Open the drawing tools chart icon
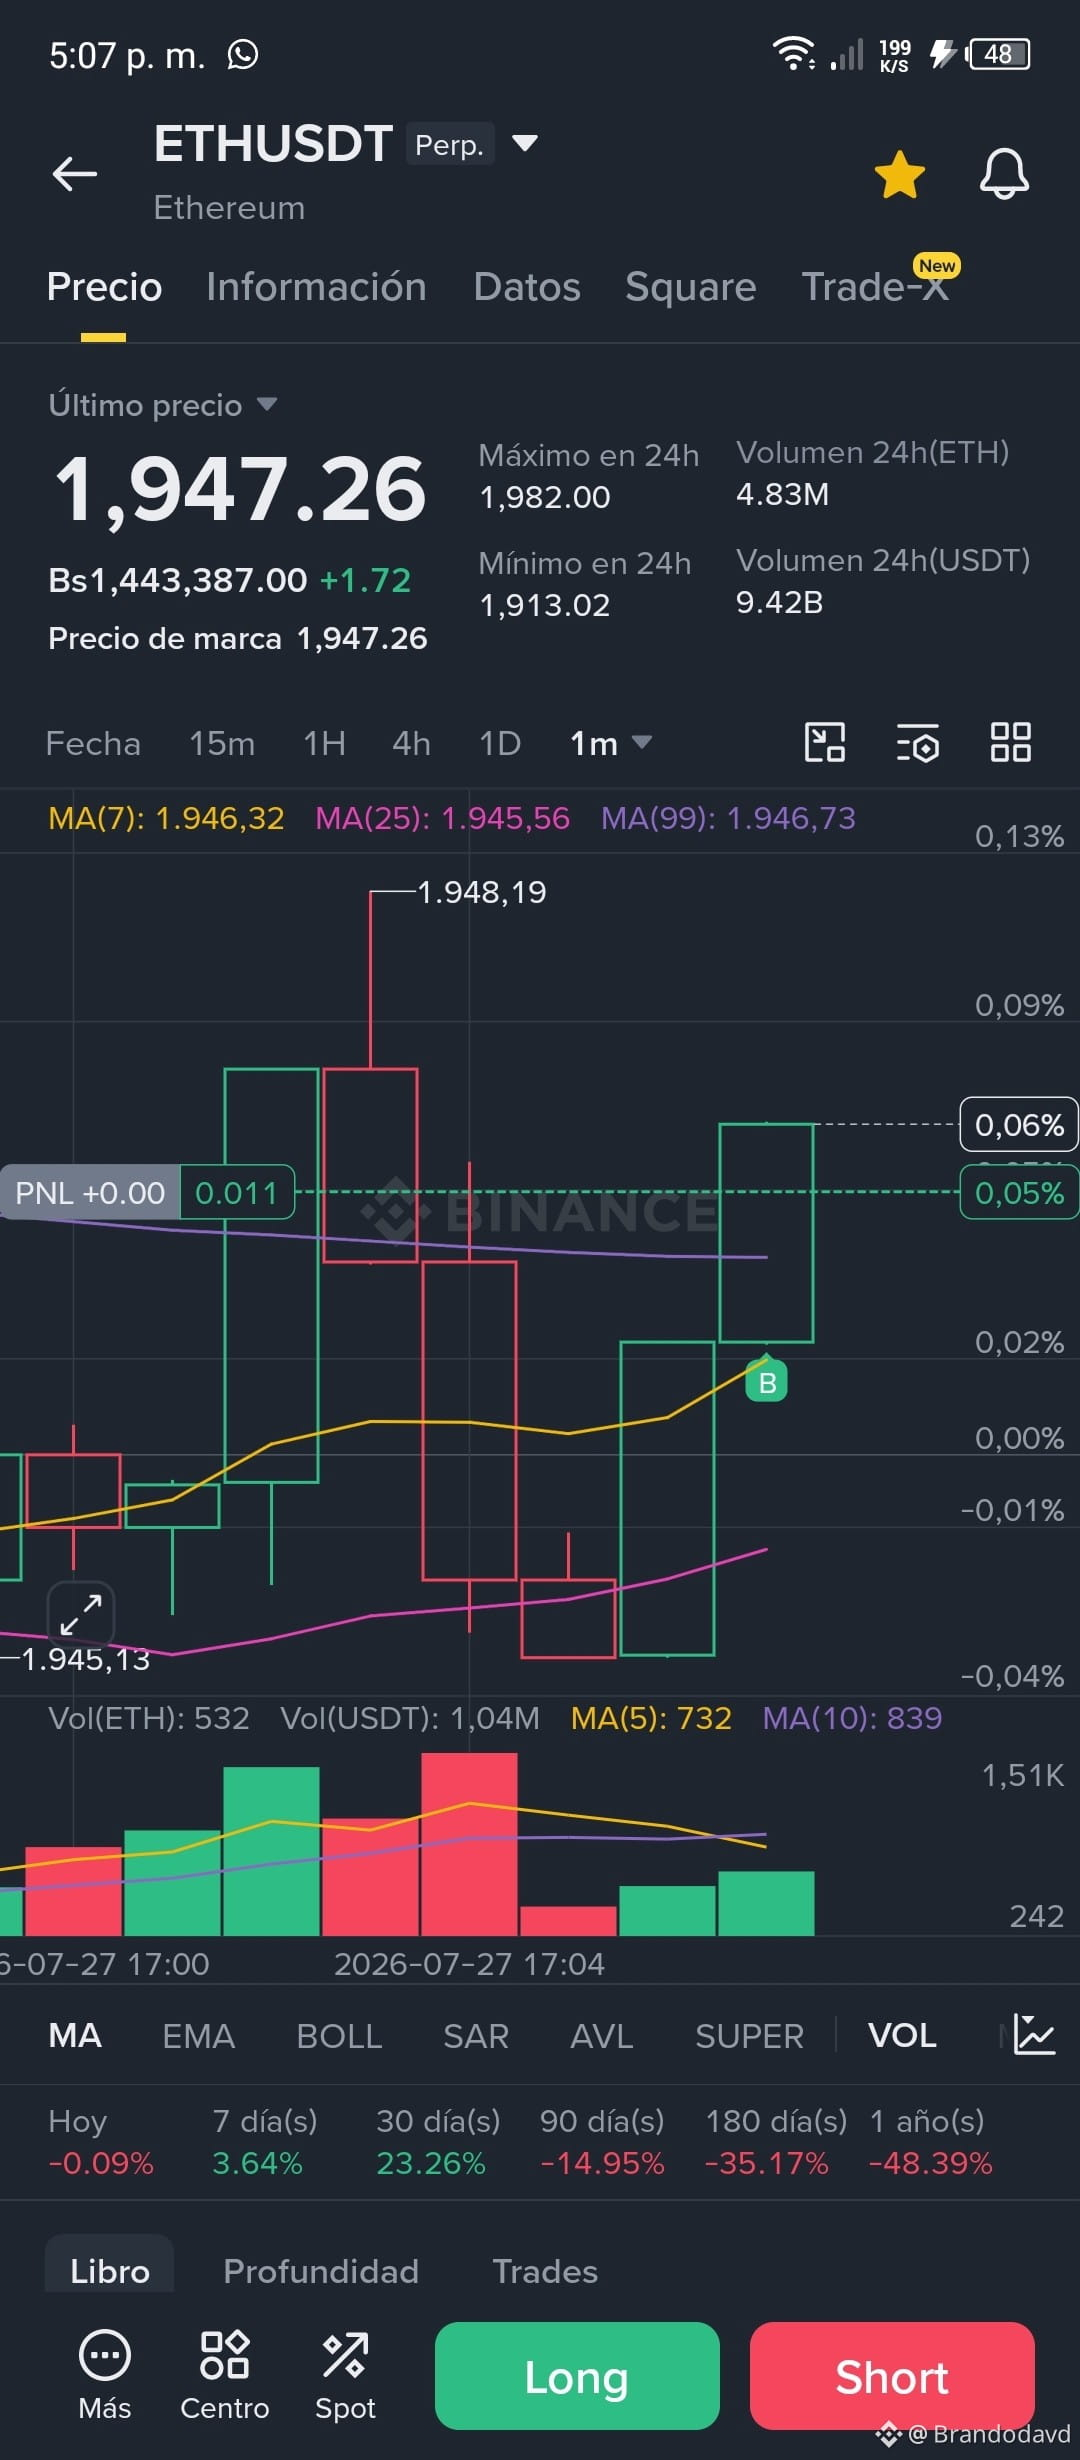This screenshot has height=2460, width=1080. [825, 743]
